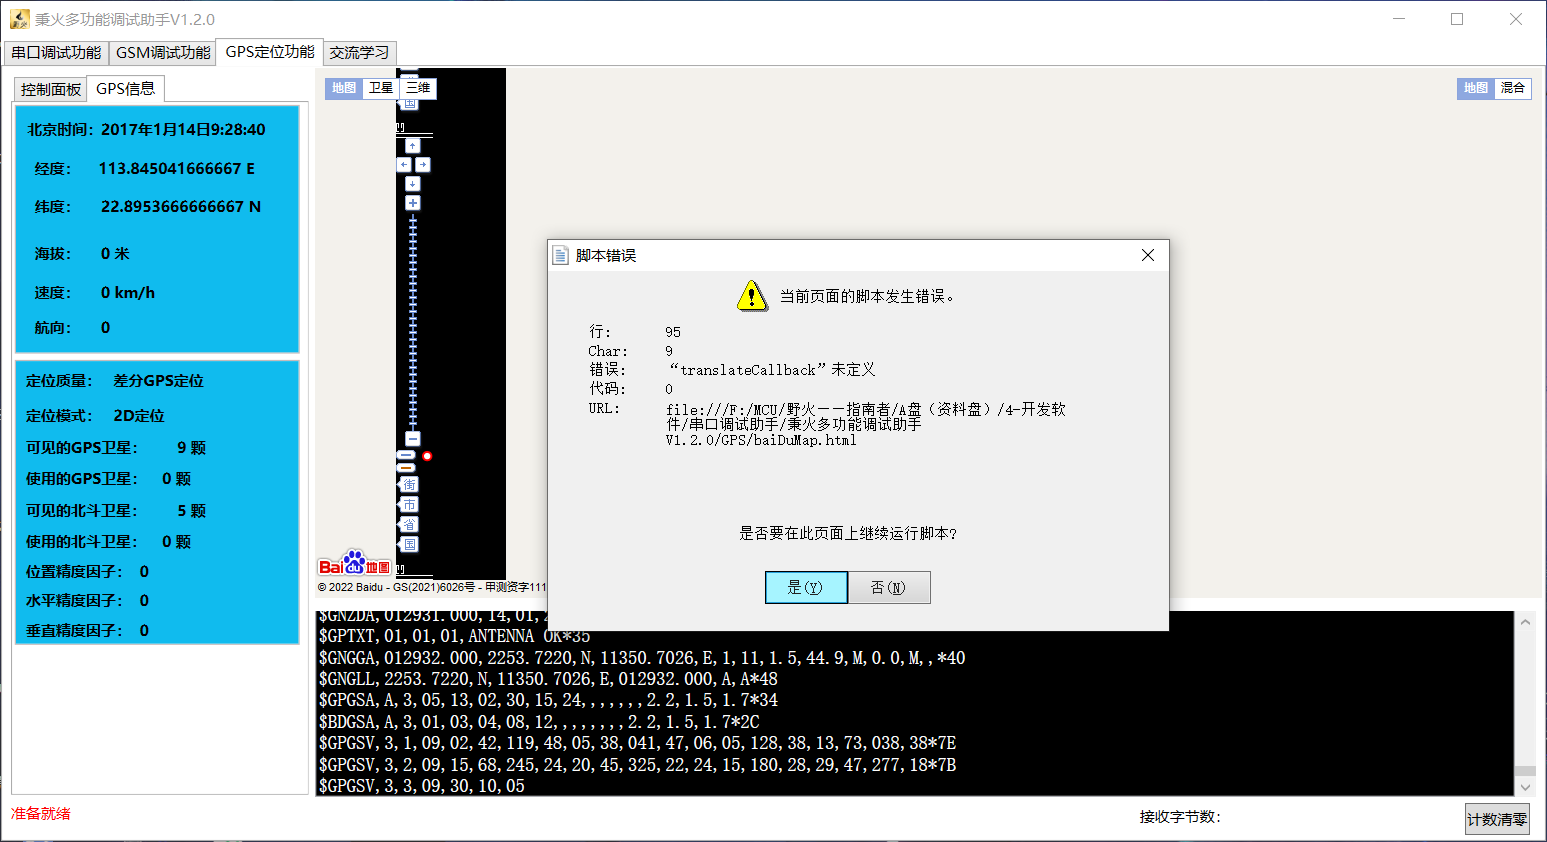1547x842 pixels.
Task: Click the $BDGSA sentence line in log
Action: [539, 722]
